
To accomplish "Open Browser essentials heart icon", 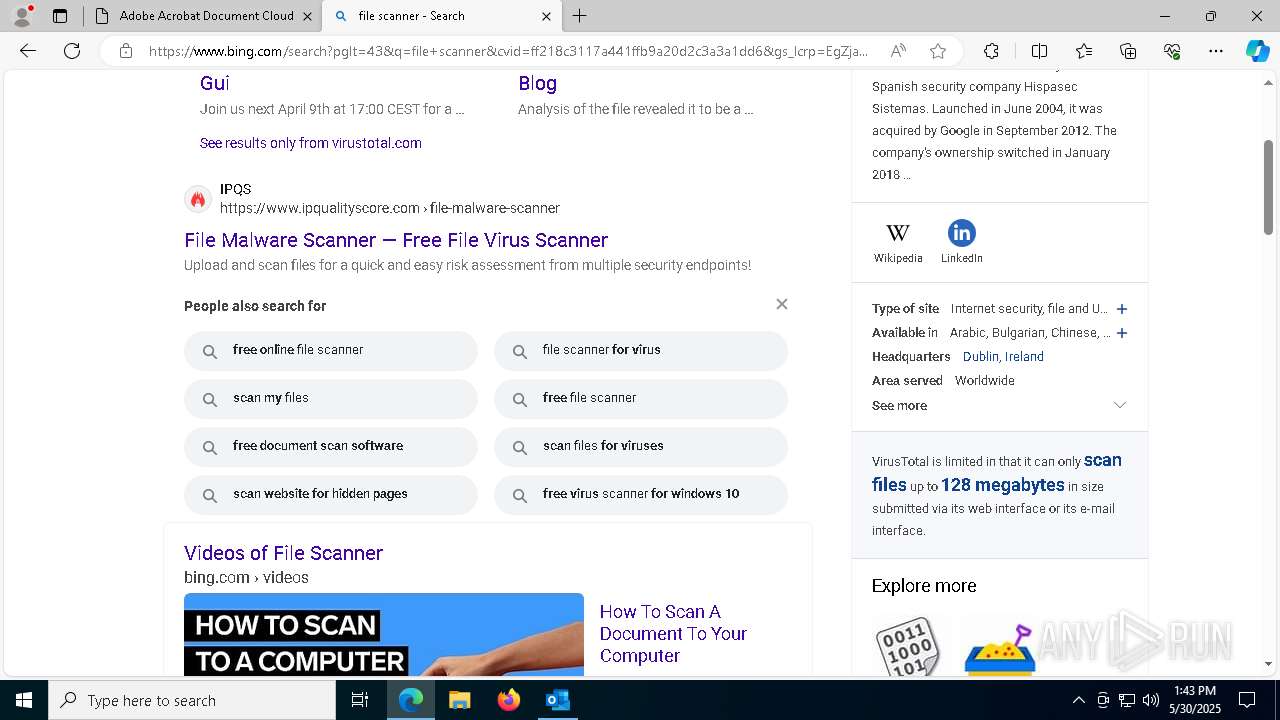I will click(x=1172, y=51).
